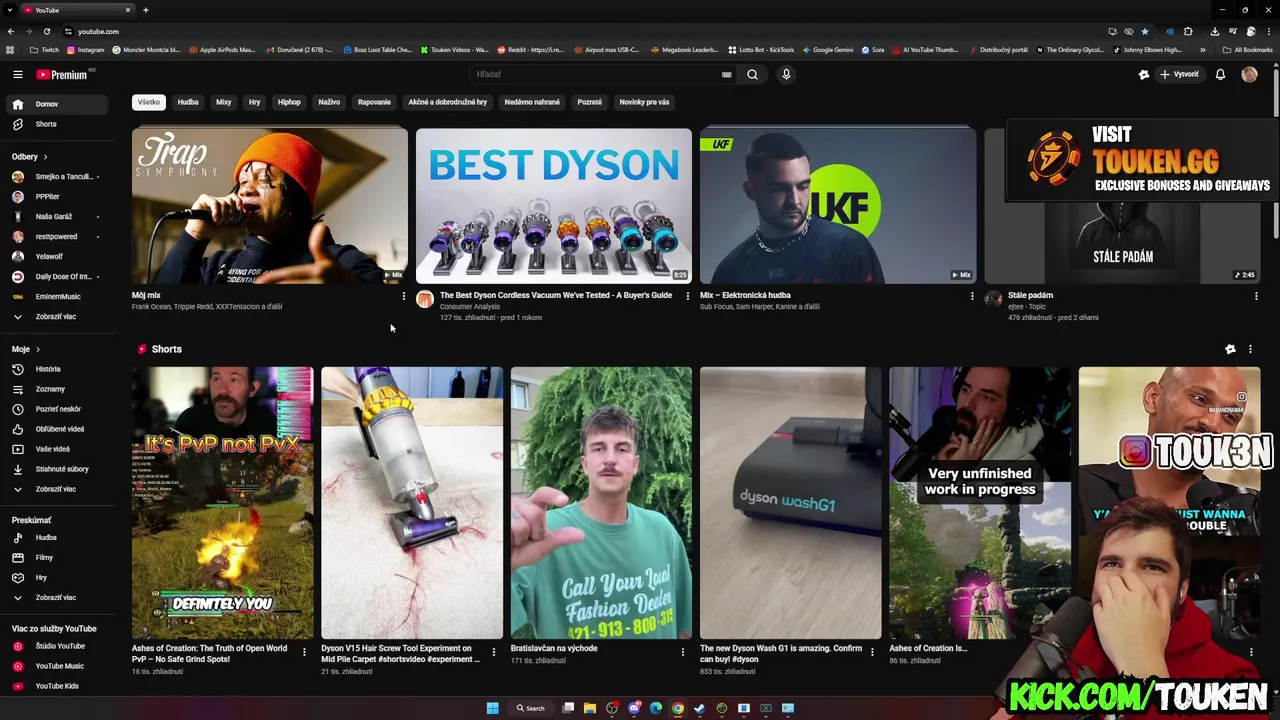Viewport: 1280px width, 720px height.
Task: Open options for Bratislavčan na východe short
Action: [682, 652]
